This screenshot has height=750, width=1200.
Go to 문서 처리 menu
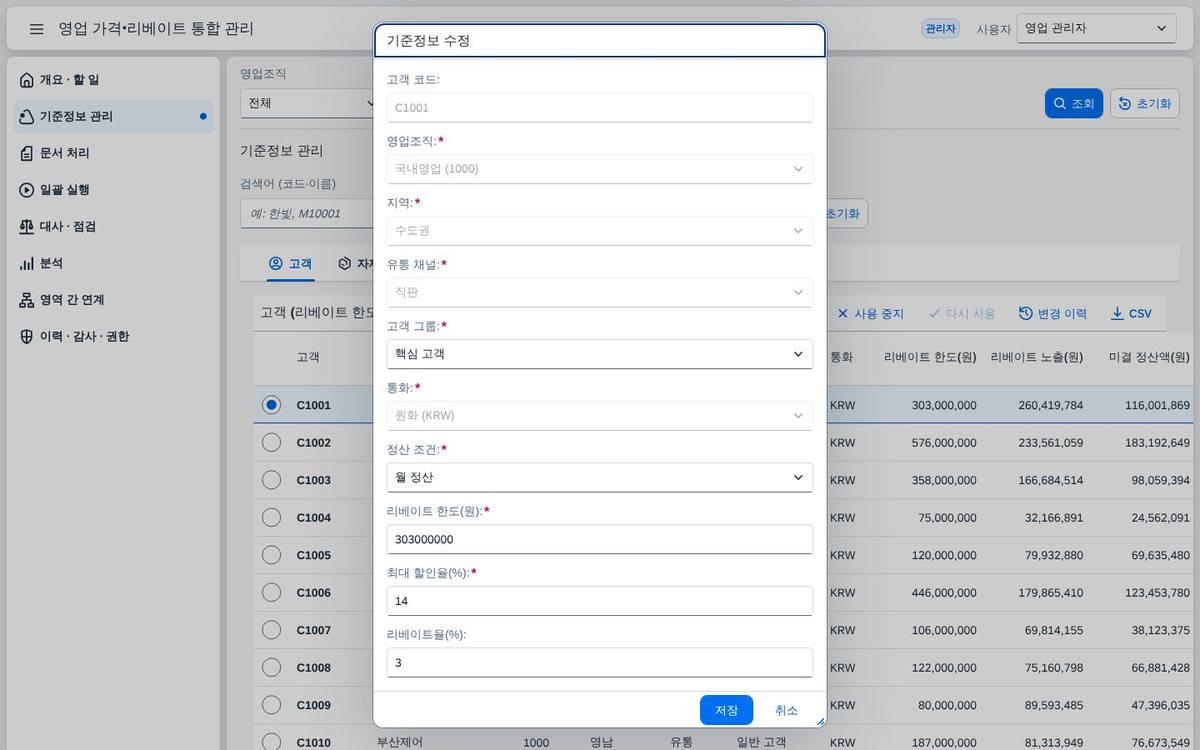(x=114, y=153)
